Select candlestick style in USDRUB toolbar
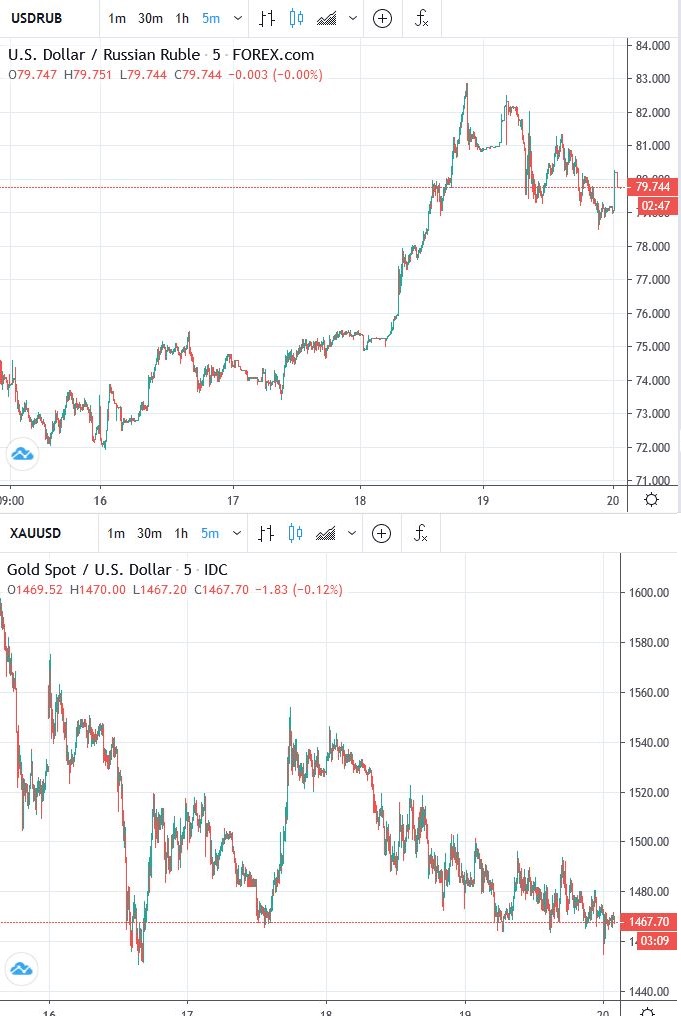Image resolution: width=681 pixels, height=1016 pixels. [296, 18]
